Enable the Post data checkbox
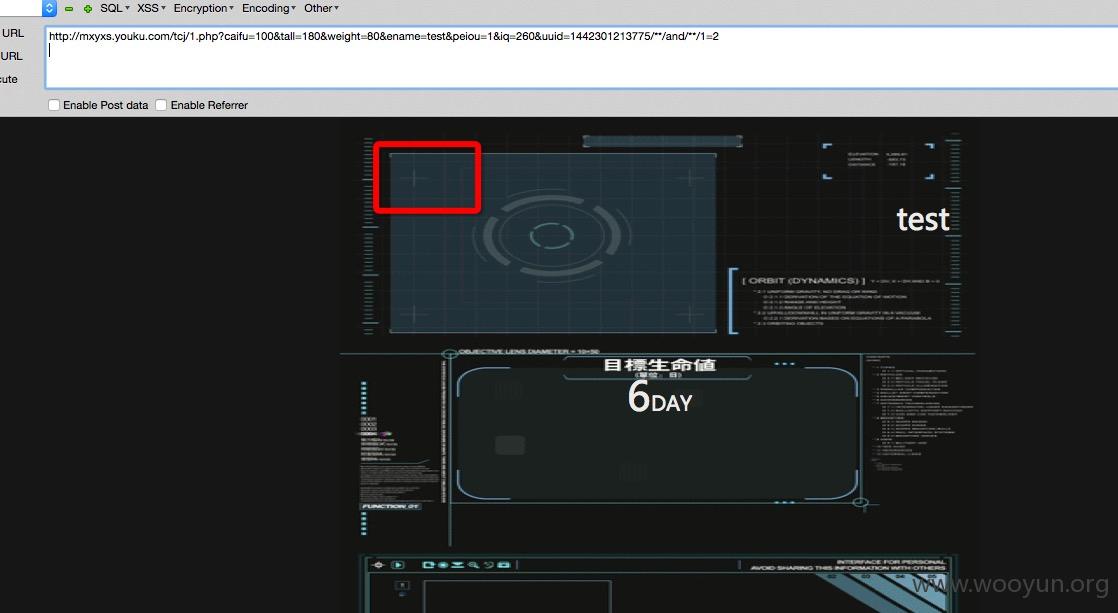 click(53, 105)
